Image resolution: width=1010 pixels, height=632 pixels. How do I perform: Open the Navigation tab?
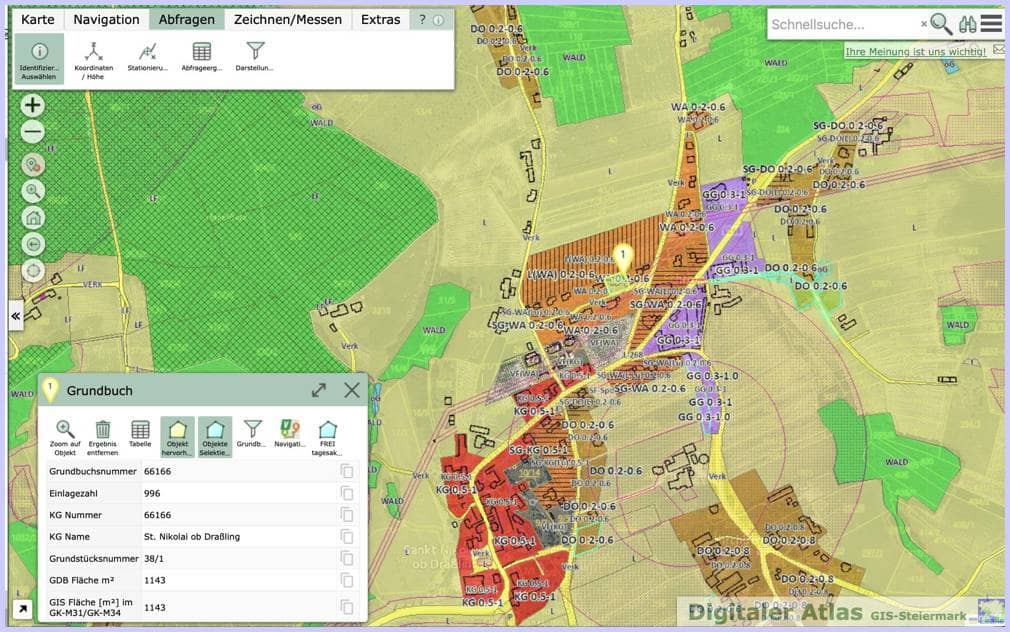[106, 20]
